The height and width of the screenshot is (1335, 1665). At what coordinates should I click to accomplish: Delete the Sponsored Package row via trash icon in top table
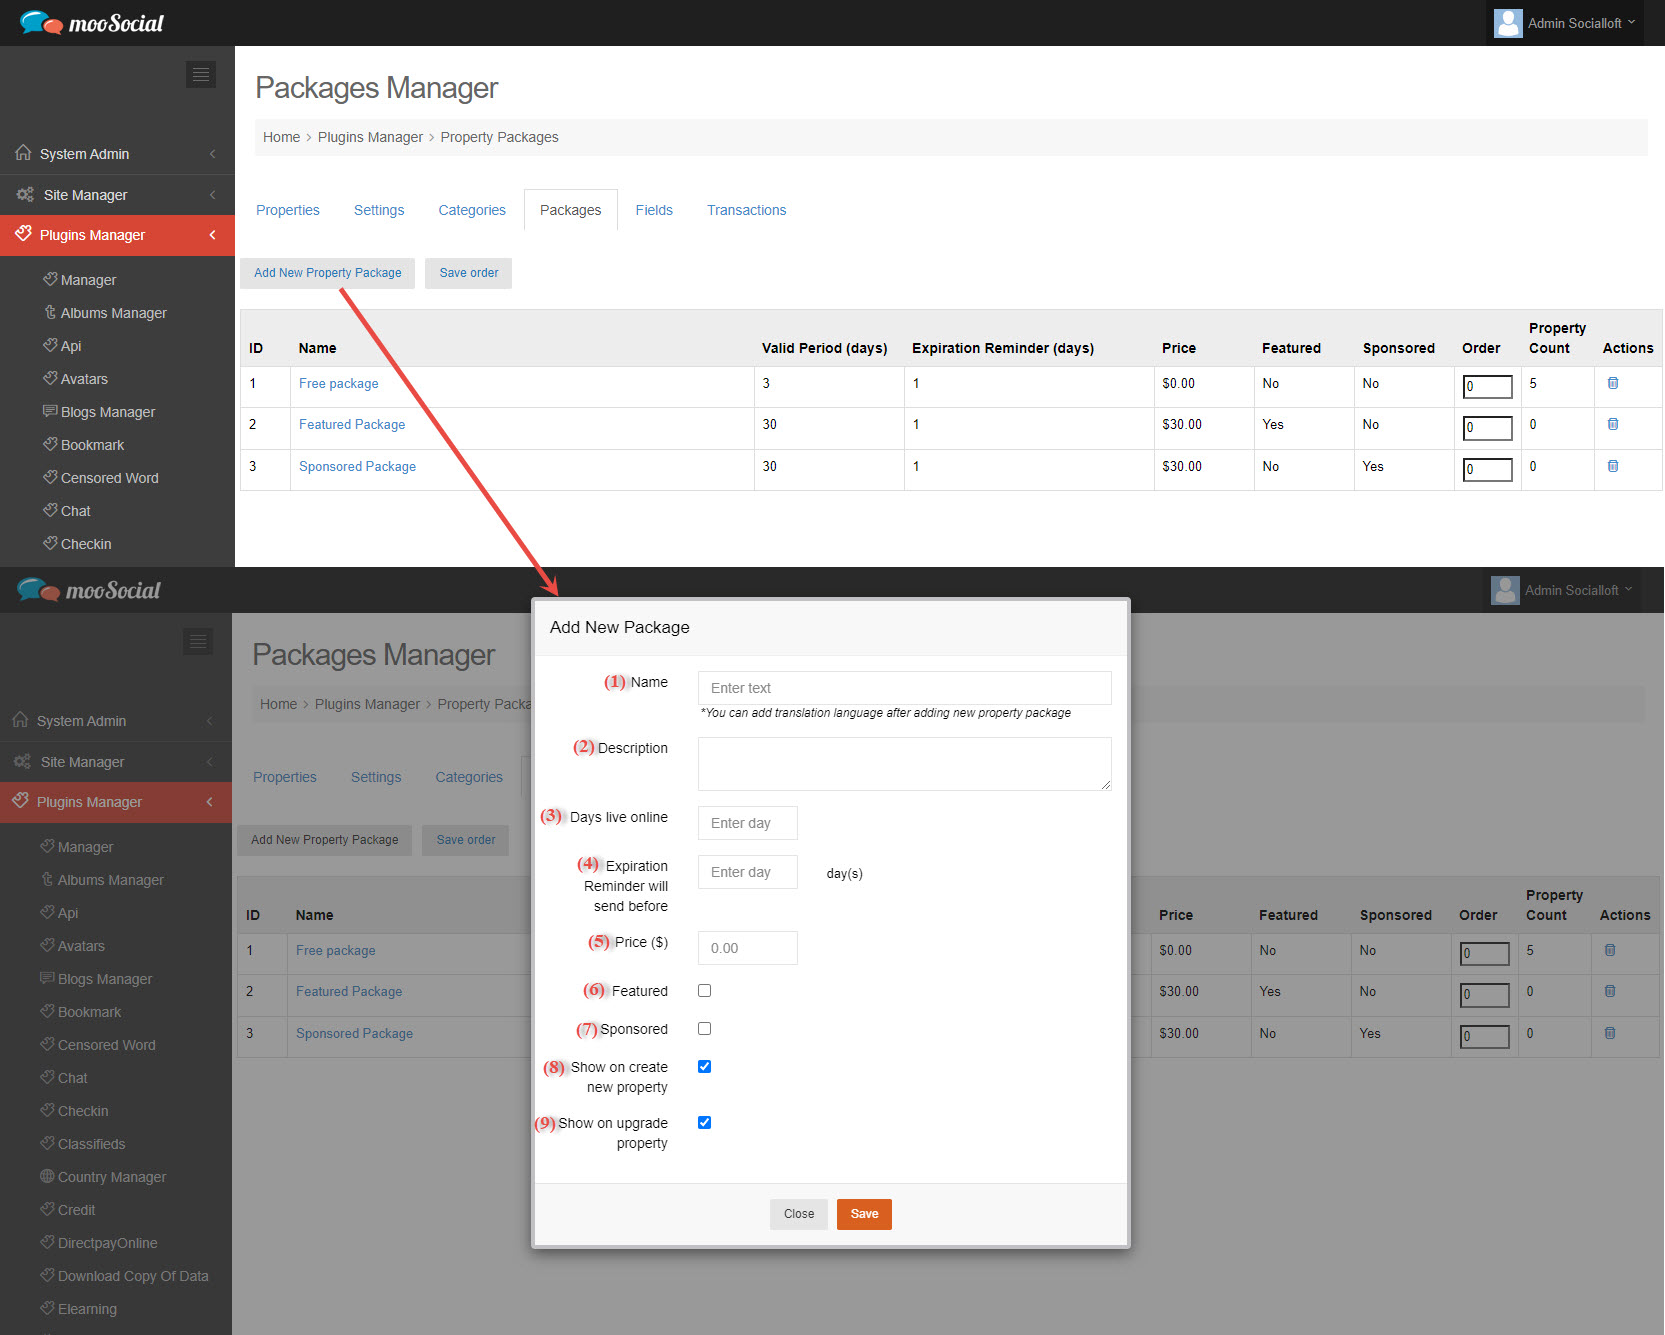[x=1613, y=466]
